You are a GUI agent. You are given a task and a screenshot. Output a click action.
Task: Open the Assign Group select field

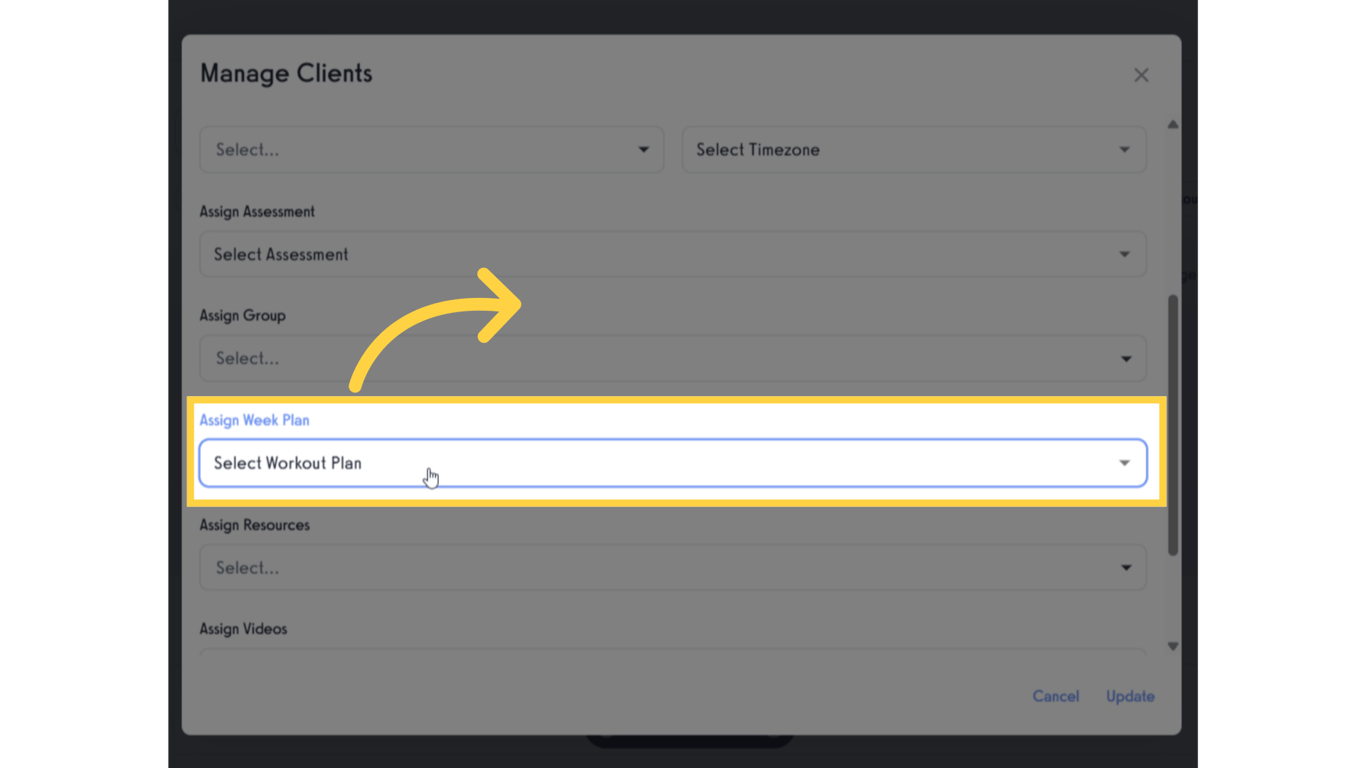[660, 359]
